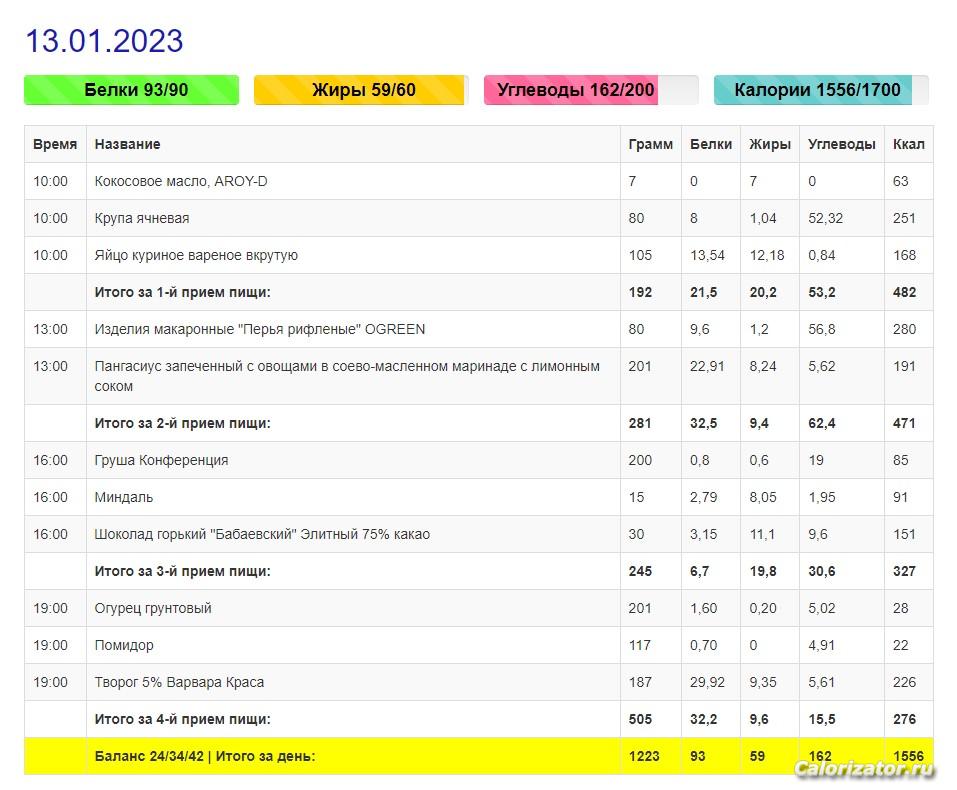Open the Яйцо куриное вареное вкрутую item

tap(196, 255)
